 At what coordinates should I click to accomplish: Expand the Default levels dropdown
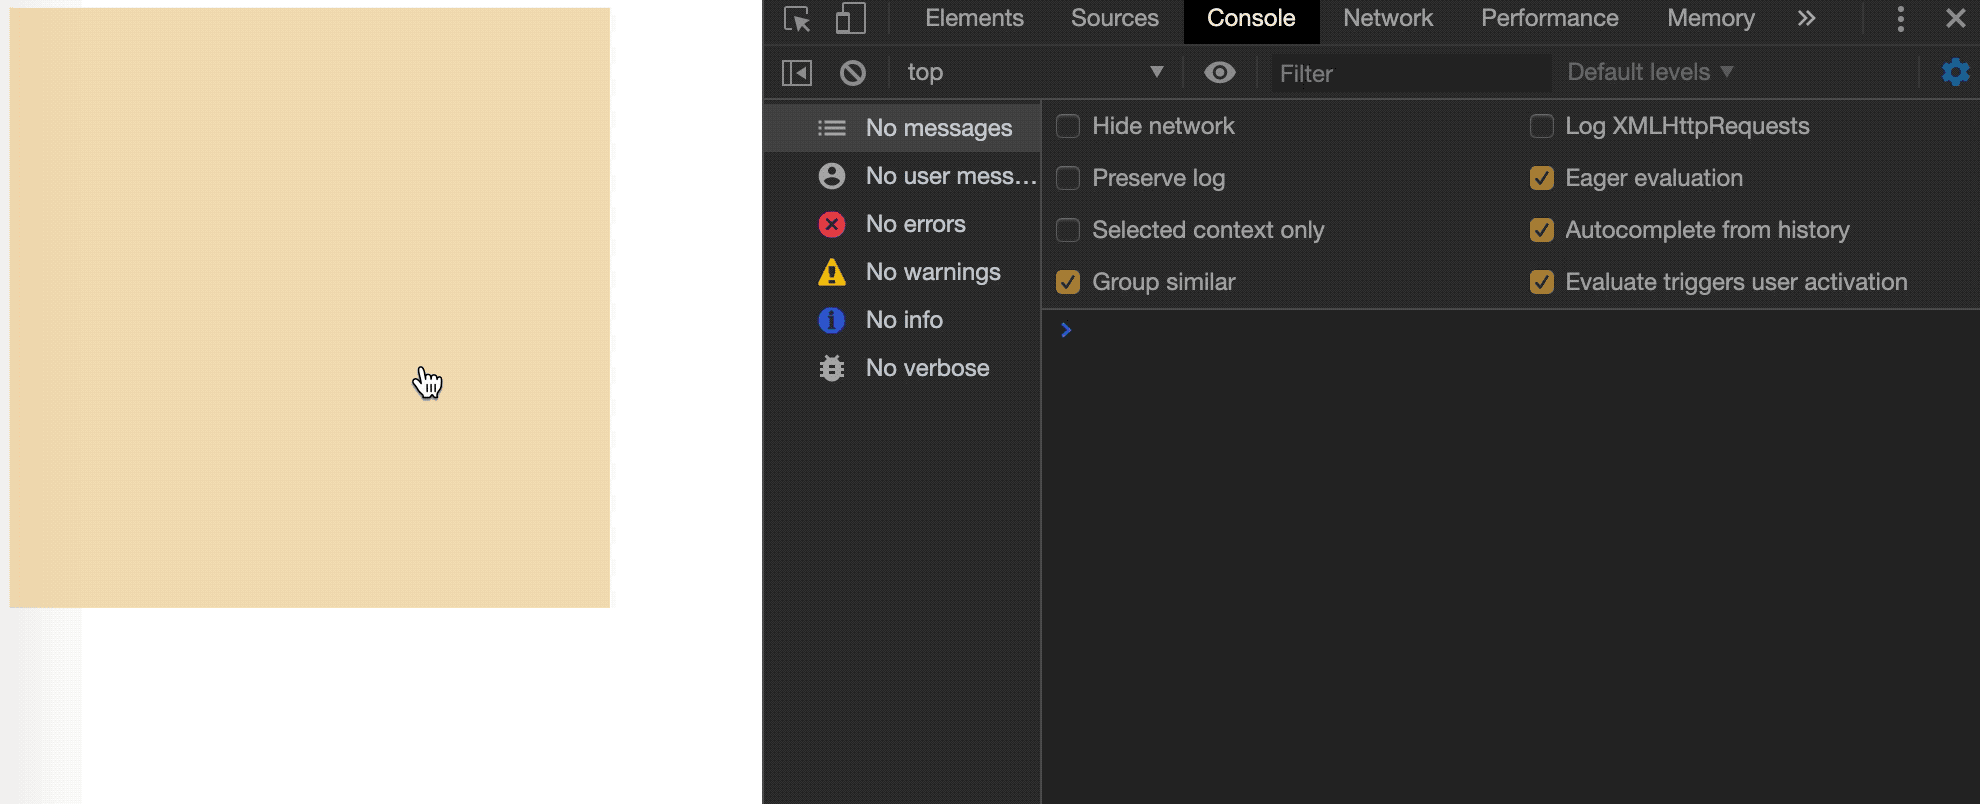point(1649,72)
